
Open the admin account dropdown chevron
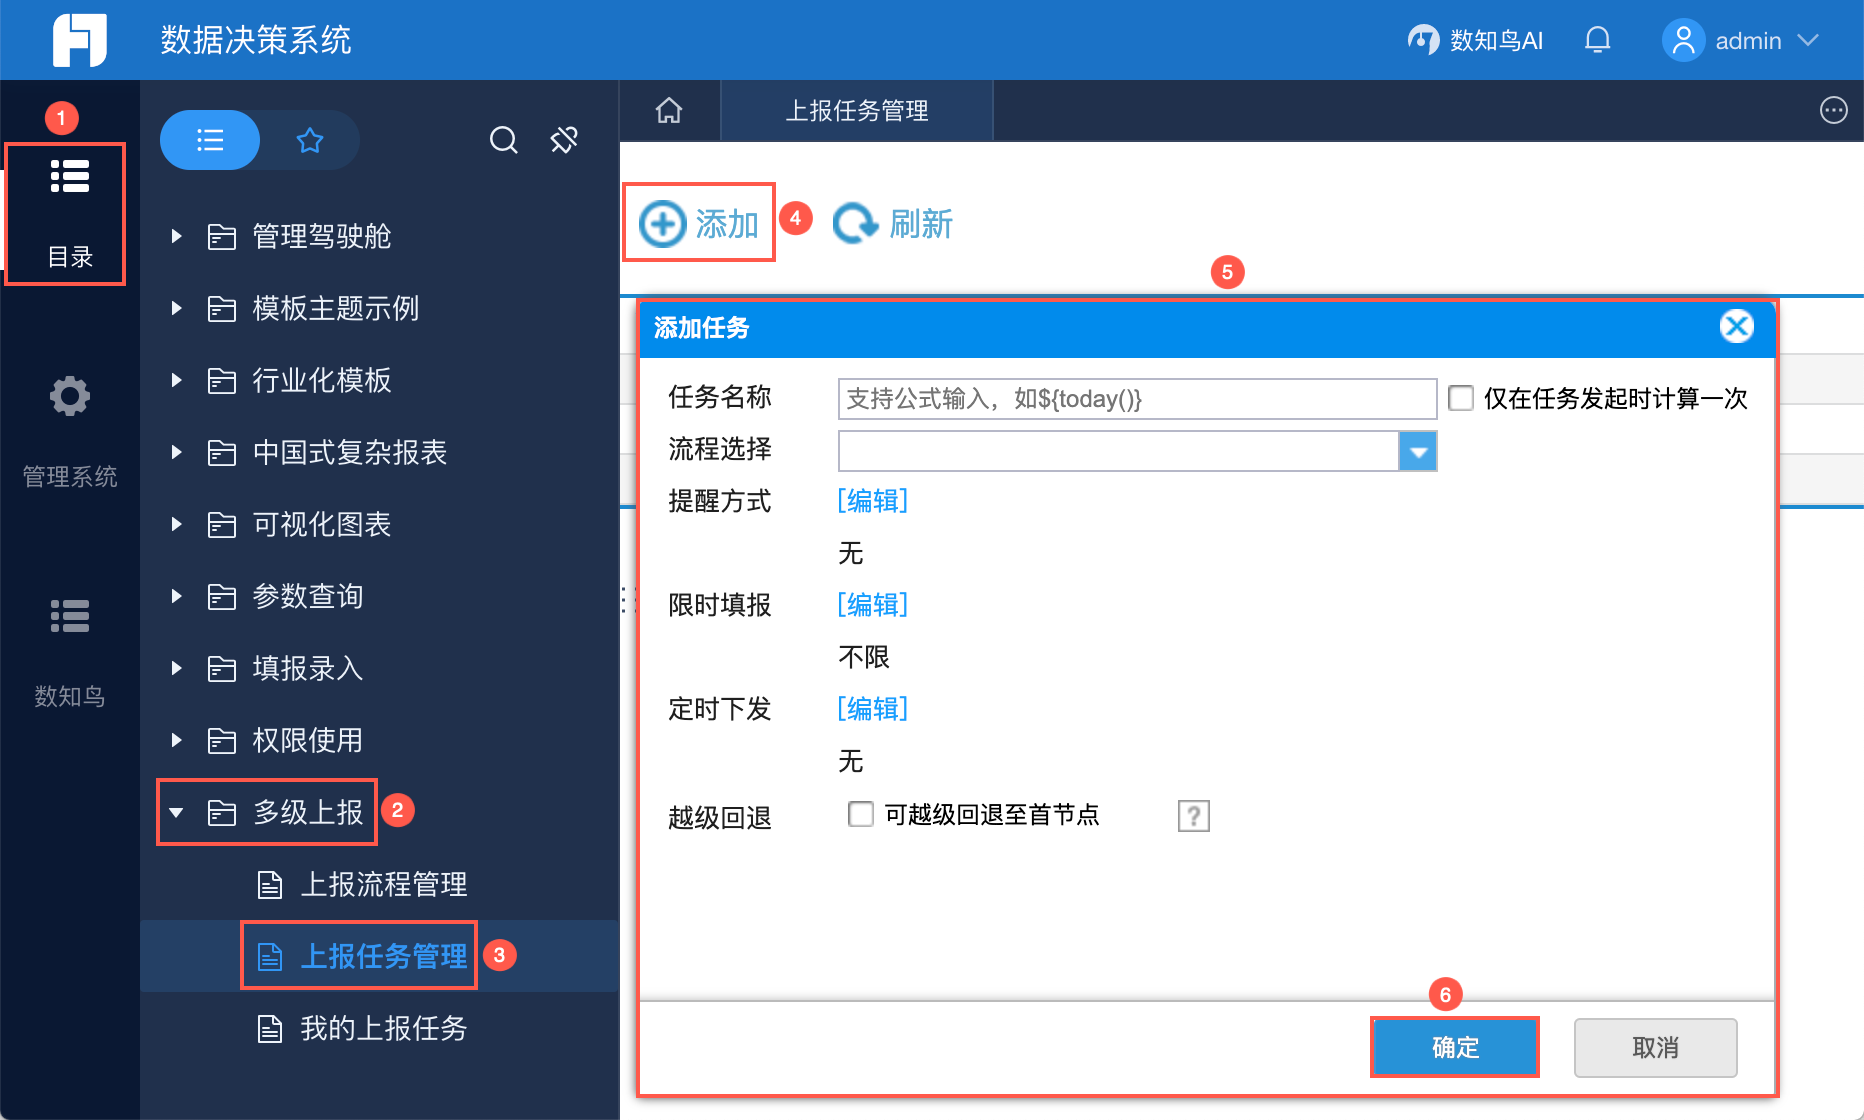coord(1807,40)
